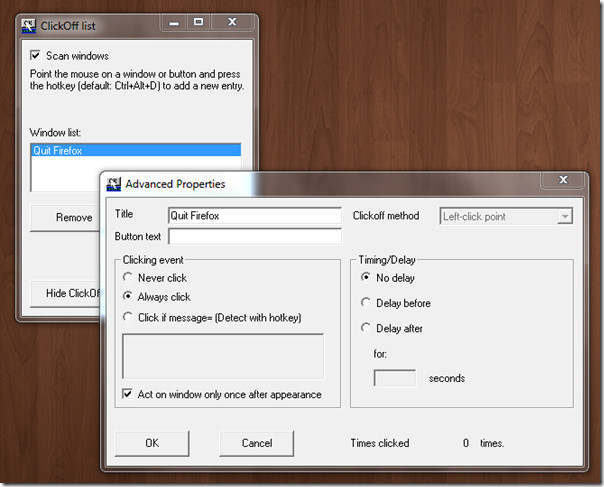Click the Times clicked label
Image resolution: width=604 pixels, height=487 pixels.
(x=380, y=443)
